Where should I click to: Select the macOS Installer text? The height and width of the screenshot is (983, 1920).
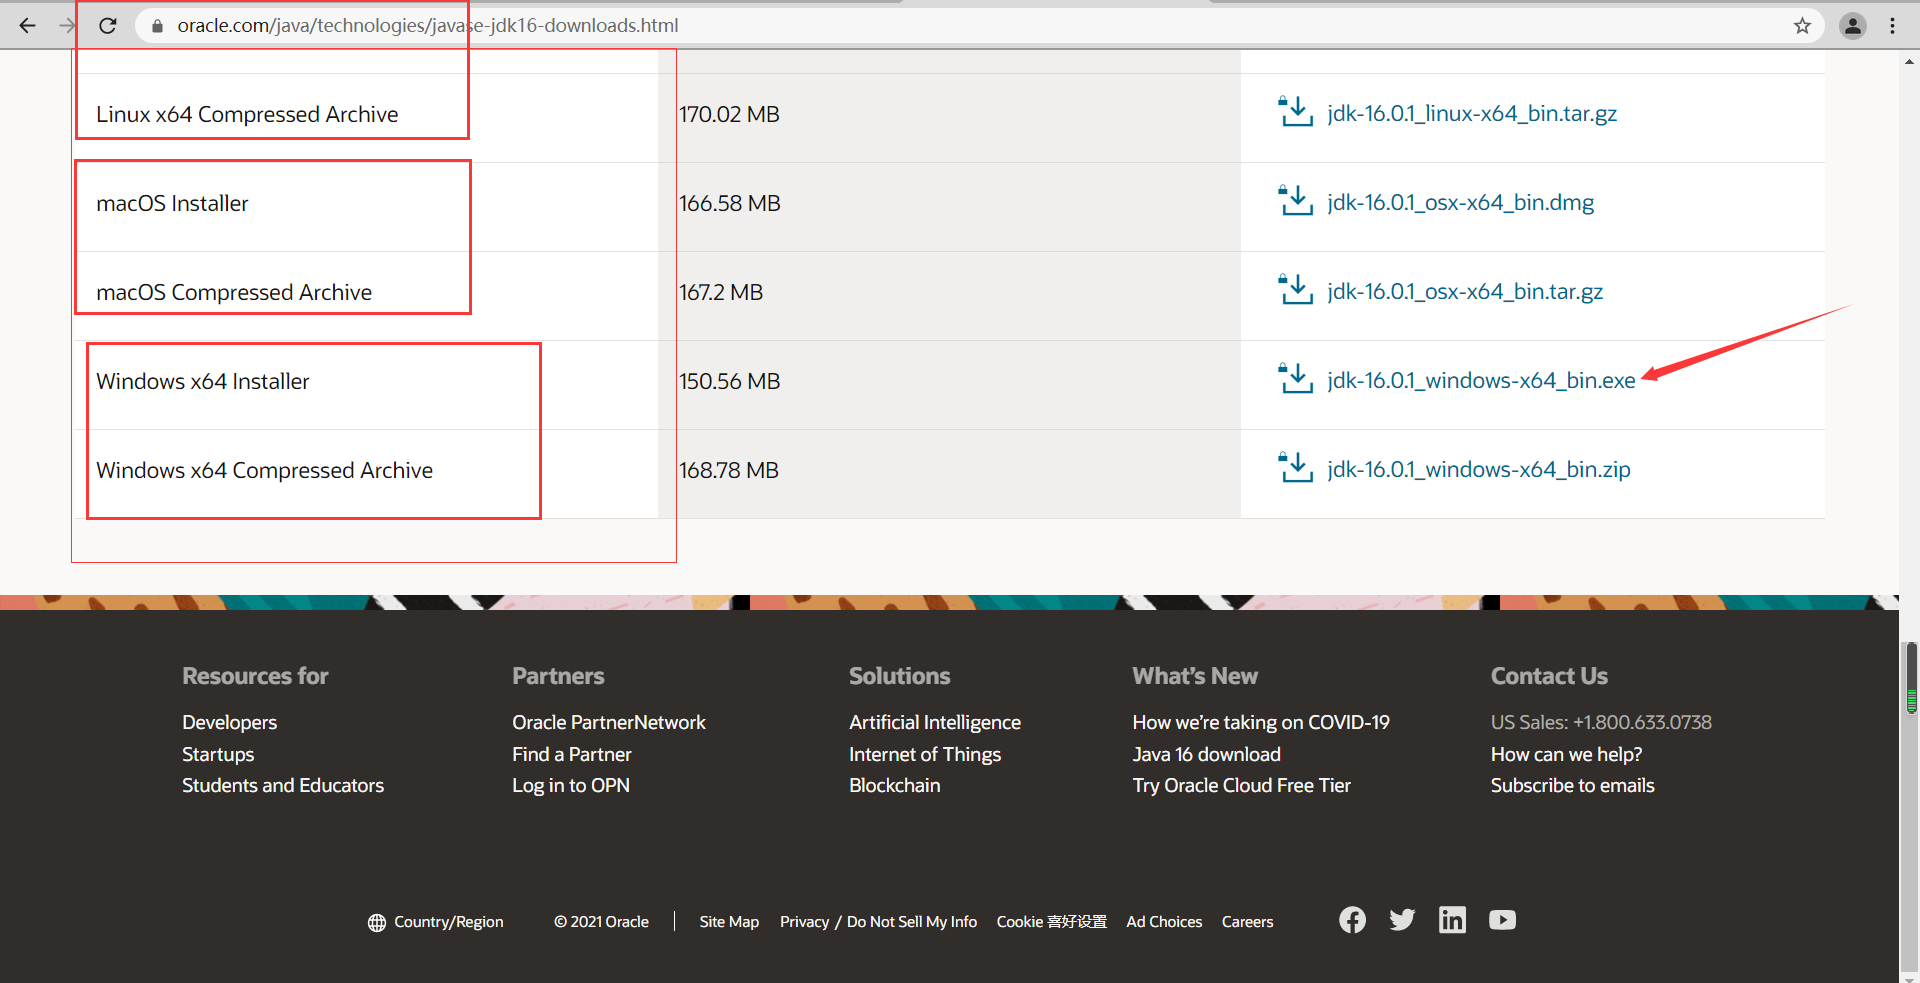pyautogui.click(x=172, y=203)
